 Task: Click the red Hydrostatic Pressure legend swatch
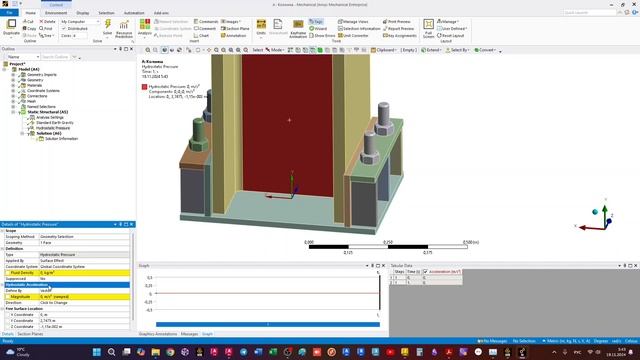[x=144, y=87]
